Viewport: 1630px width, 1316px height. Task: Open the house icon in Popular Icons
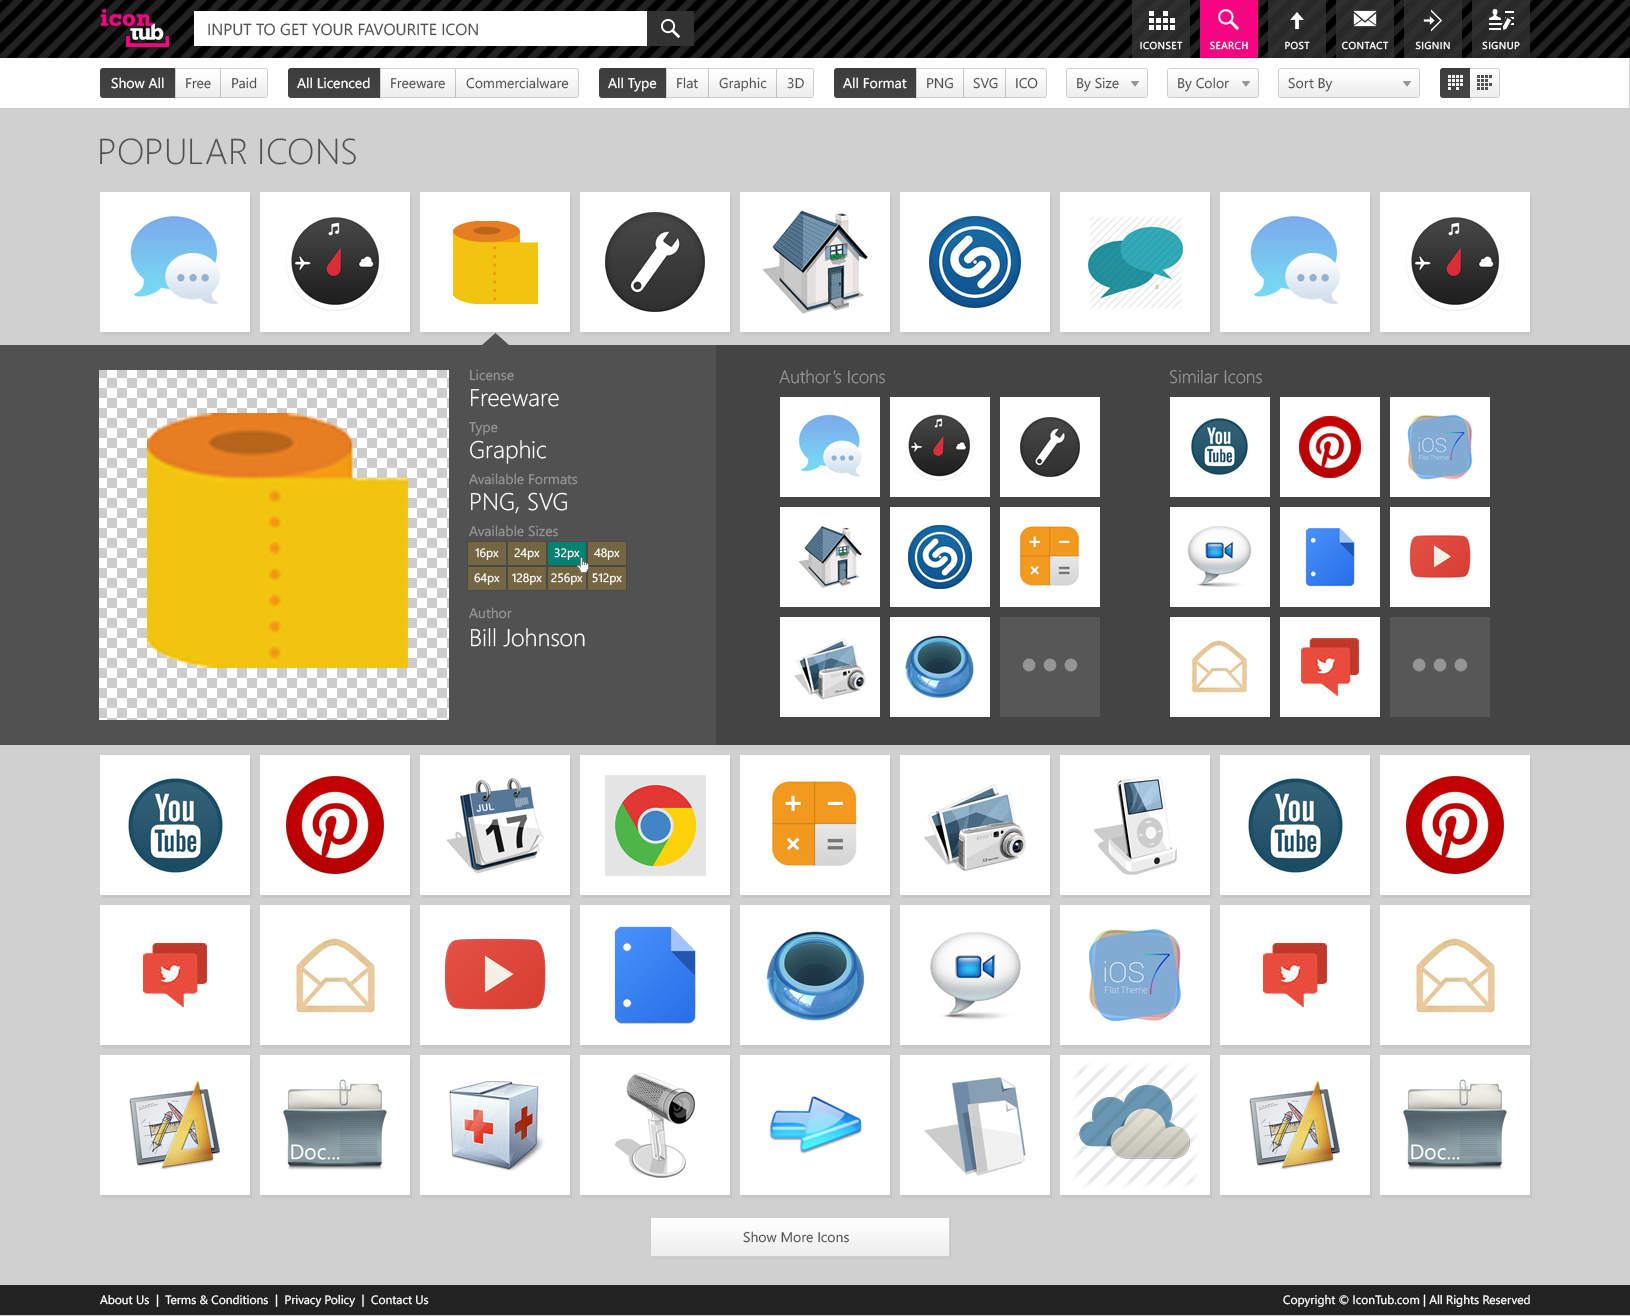tap(815, 262)
